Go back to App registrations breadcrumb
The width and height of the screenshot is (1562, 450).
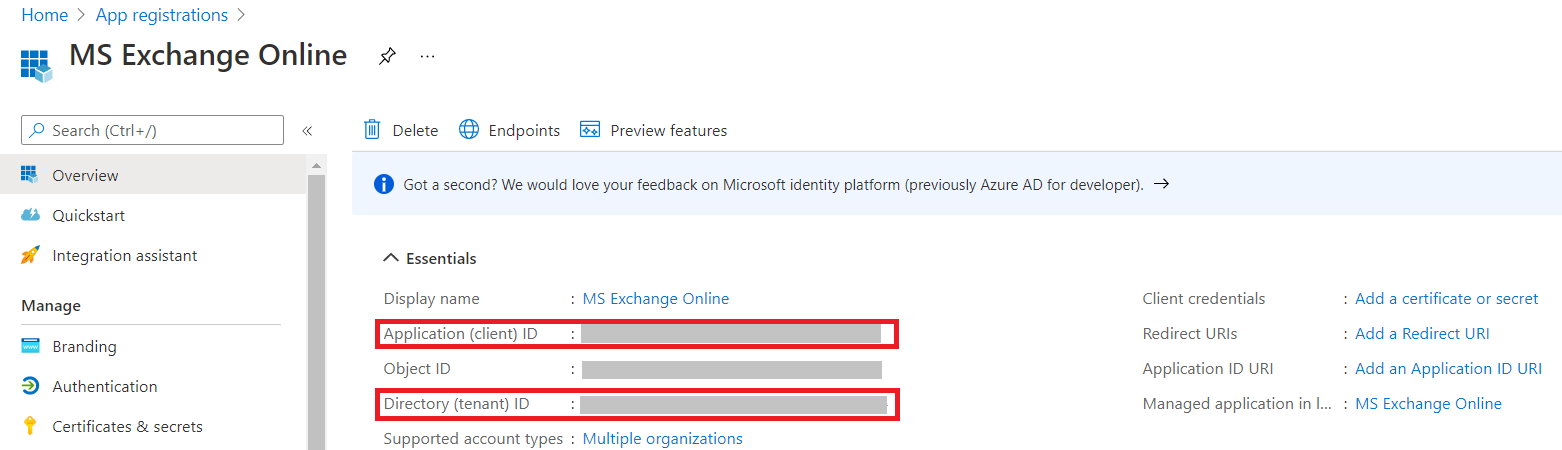pos(161,15)
